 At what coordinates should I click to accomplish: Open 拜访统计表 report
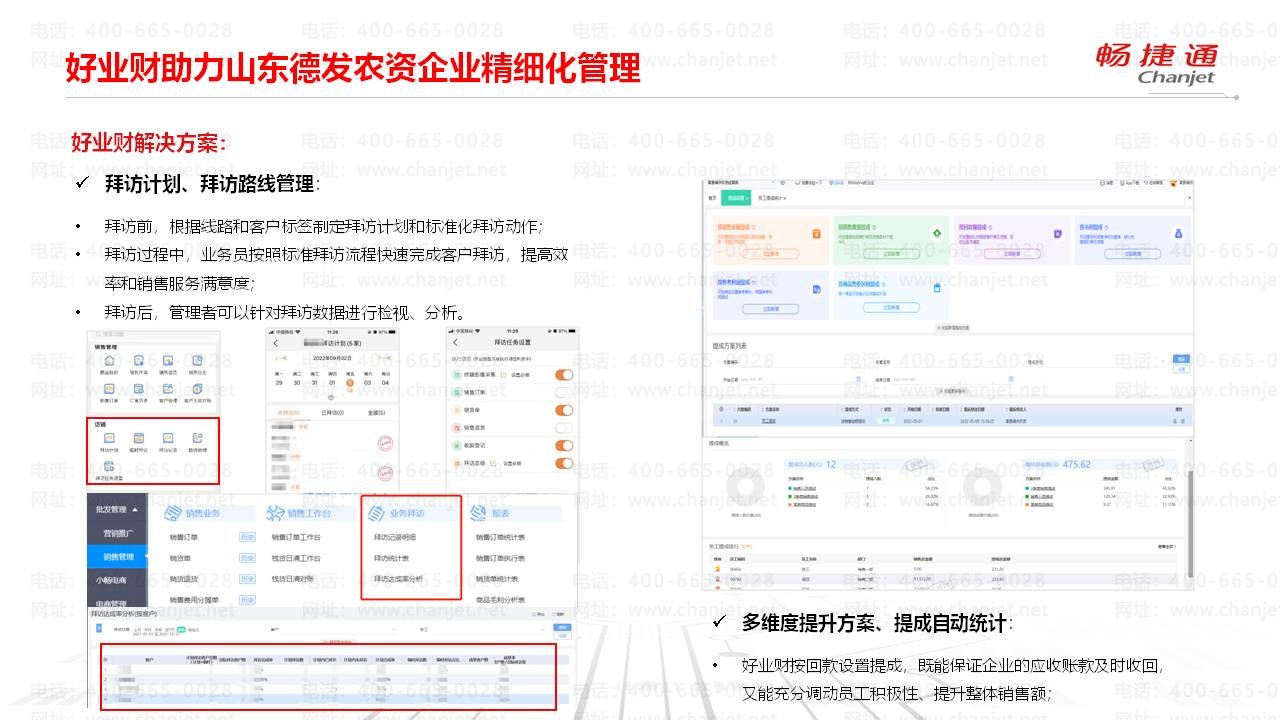point(391,558)
